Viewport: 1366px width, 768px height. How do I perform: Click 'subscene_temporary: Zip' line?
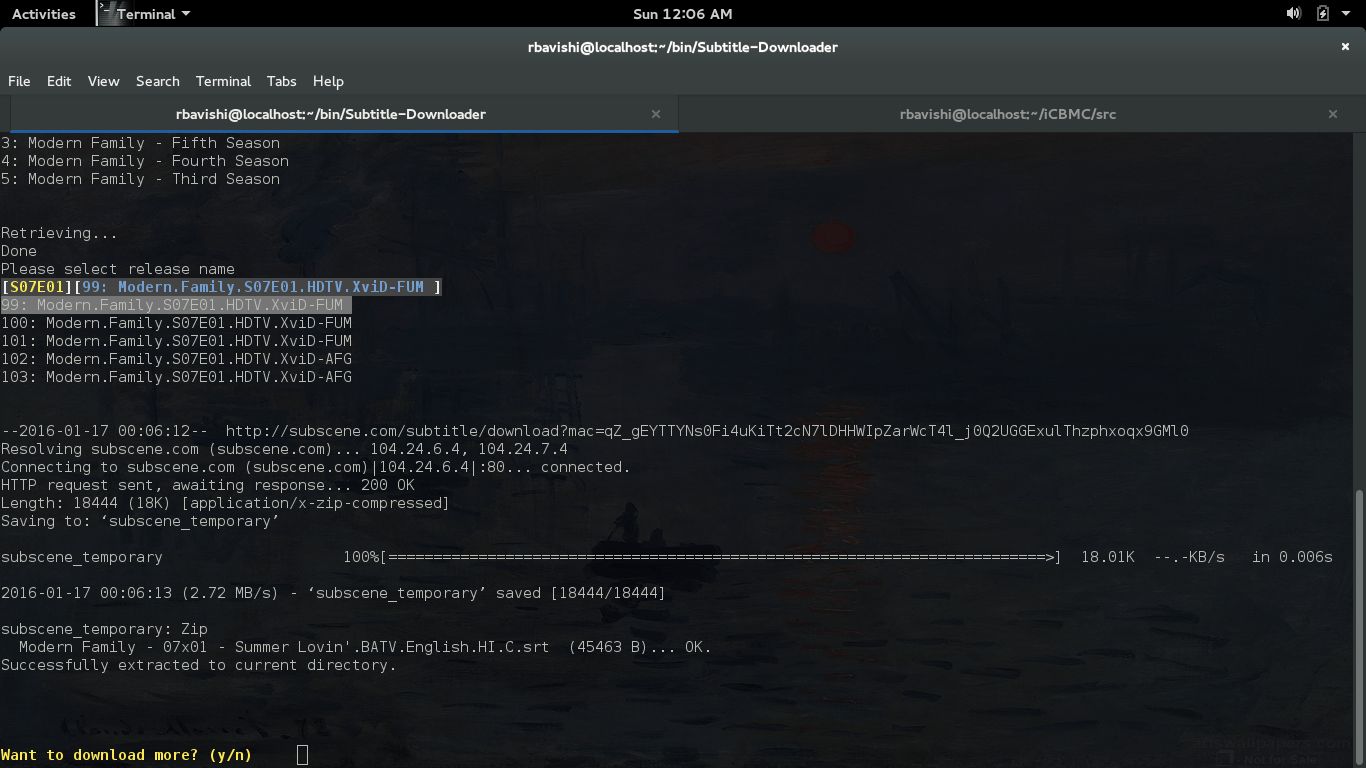104,629
